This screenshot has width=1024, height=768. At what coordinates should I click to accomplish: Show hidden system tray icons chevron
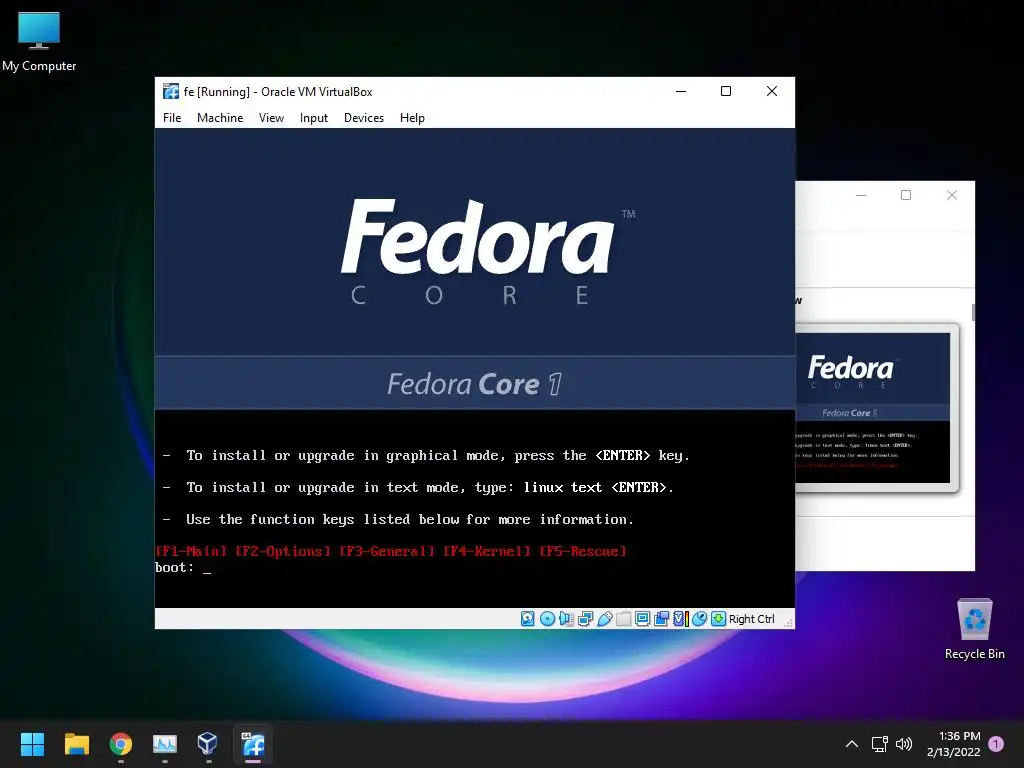point(852,744)
